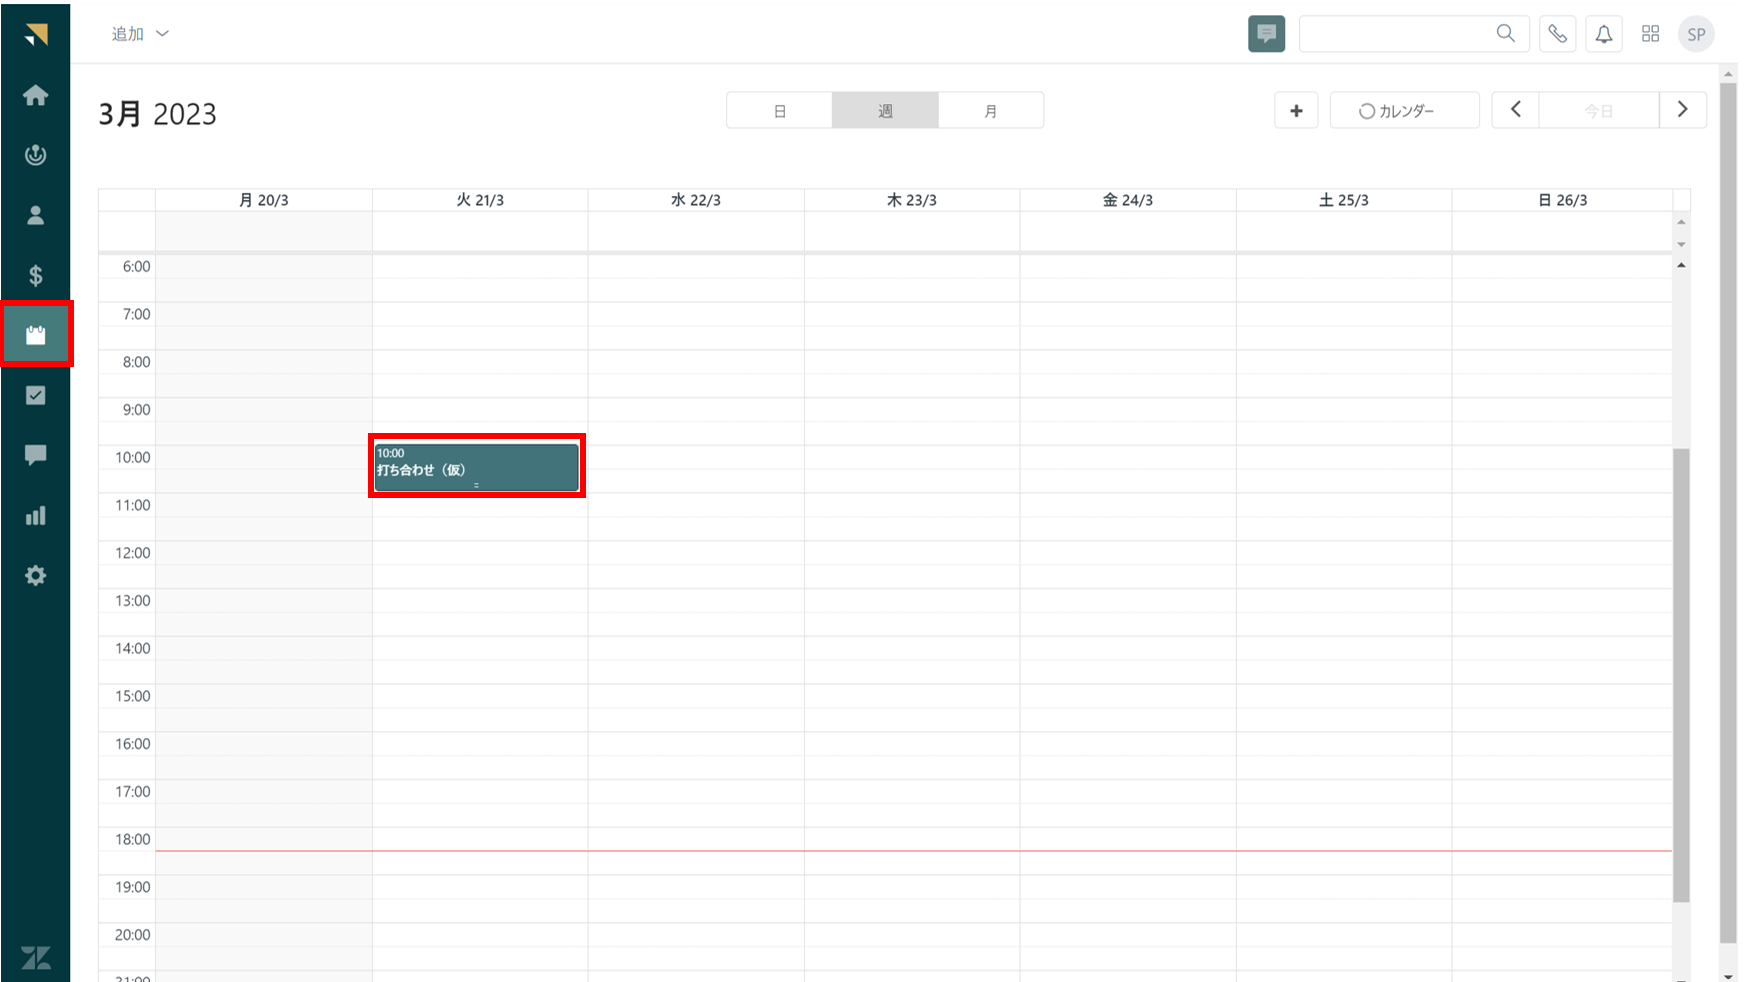Go to next week with right arrow
Image resolution: width=1744 pixels, height=982 pixels.
coord(1683,110)
